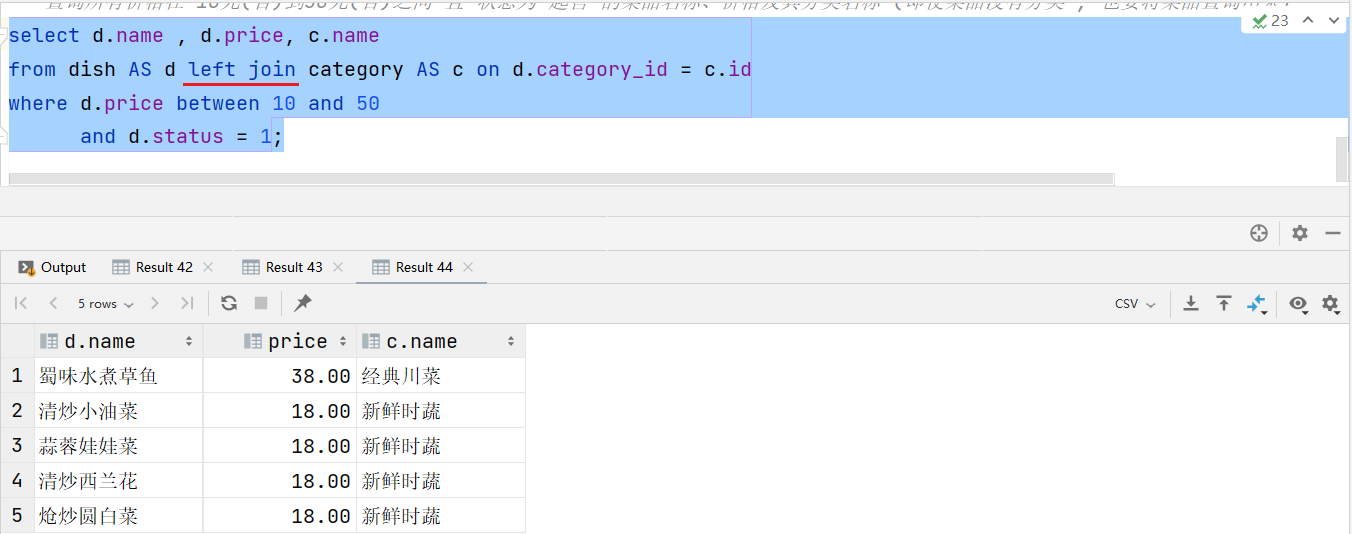This screenshot has width=1352, height=534.
Task: Close the Result 43 tab
Action: pos(338,267)
